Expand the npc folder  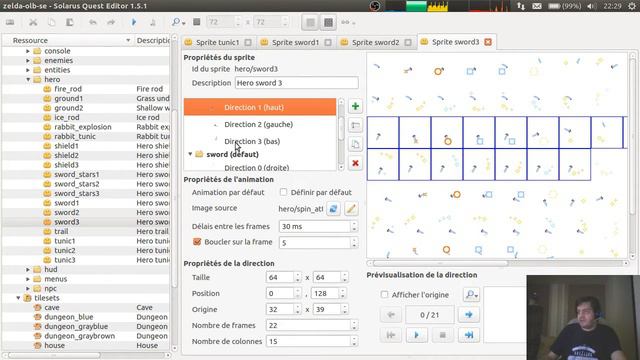pyautogui.click(x=28, y=289)
